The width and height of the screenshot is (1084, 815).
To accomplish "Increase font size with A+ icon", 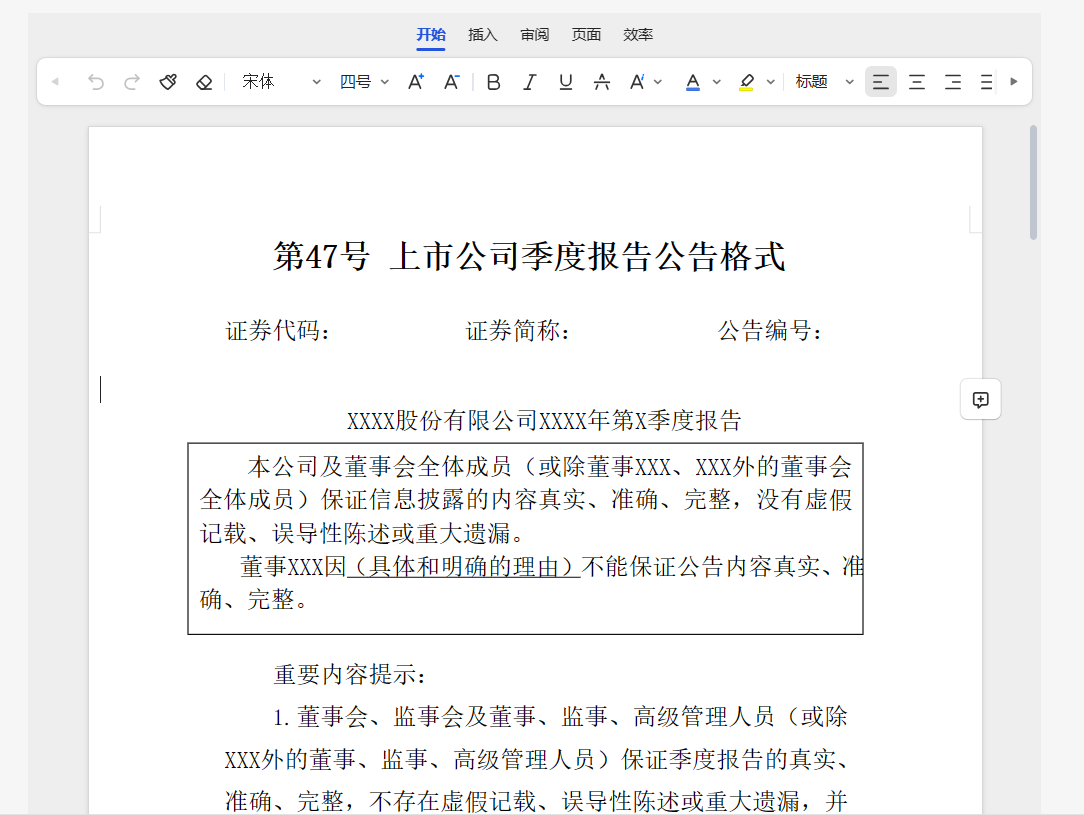I will tap(415, 82).
